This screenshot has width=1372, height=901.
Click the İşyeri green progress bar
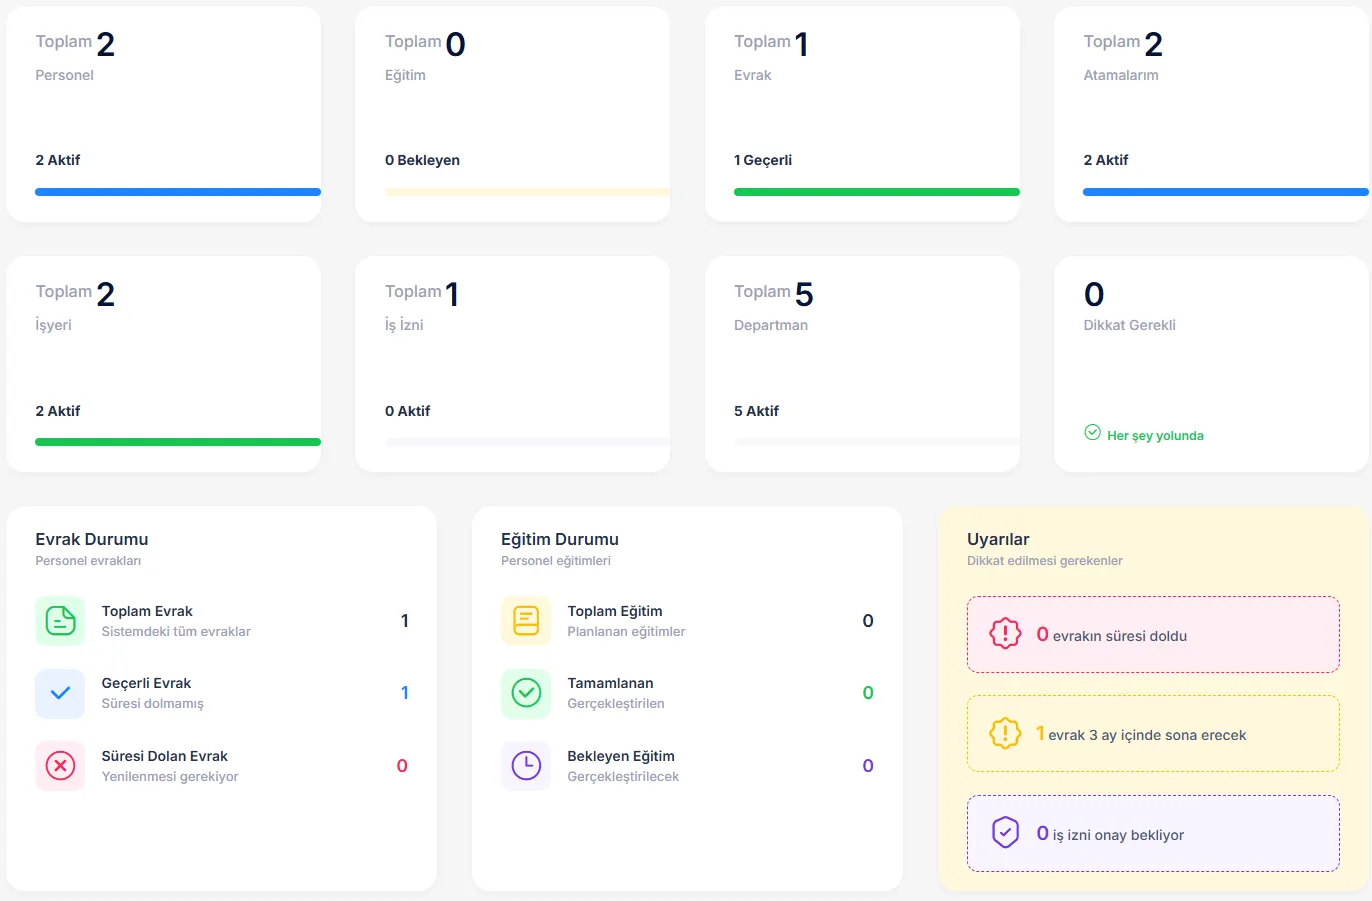click(x=178, y=442)
